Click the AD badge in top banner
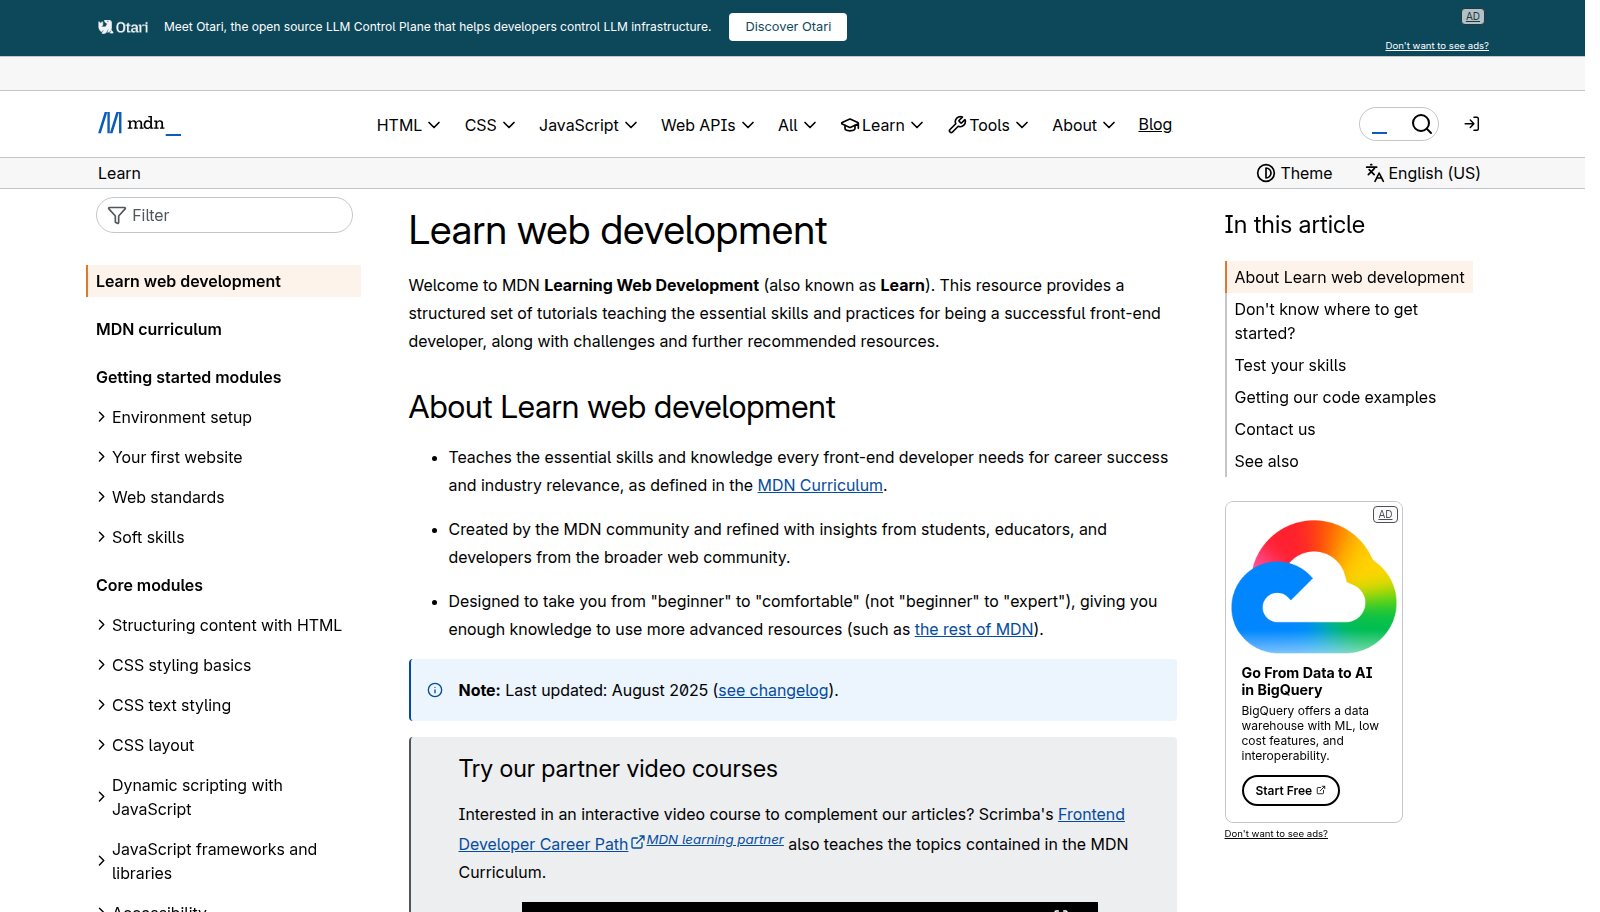1600x912 pixels. pos(1472,16)
